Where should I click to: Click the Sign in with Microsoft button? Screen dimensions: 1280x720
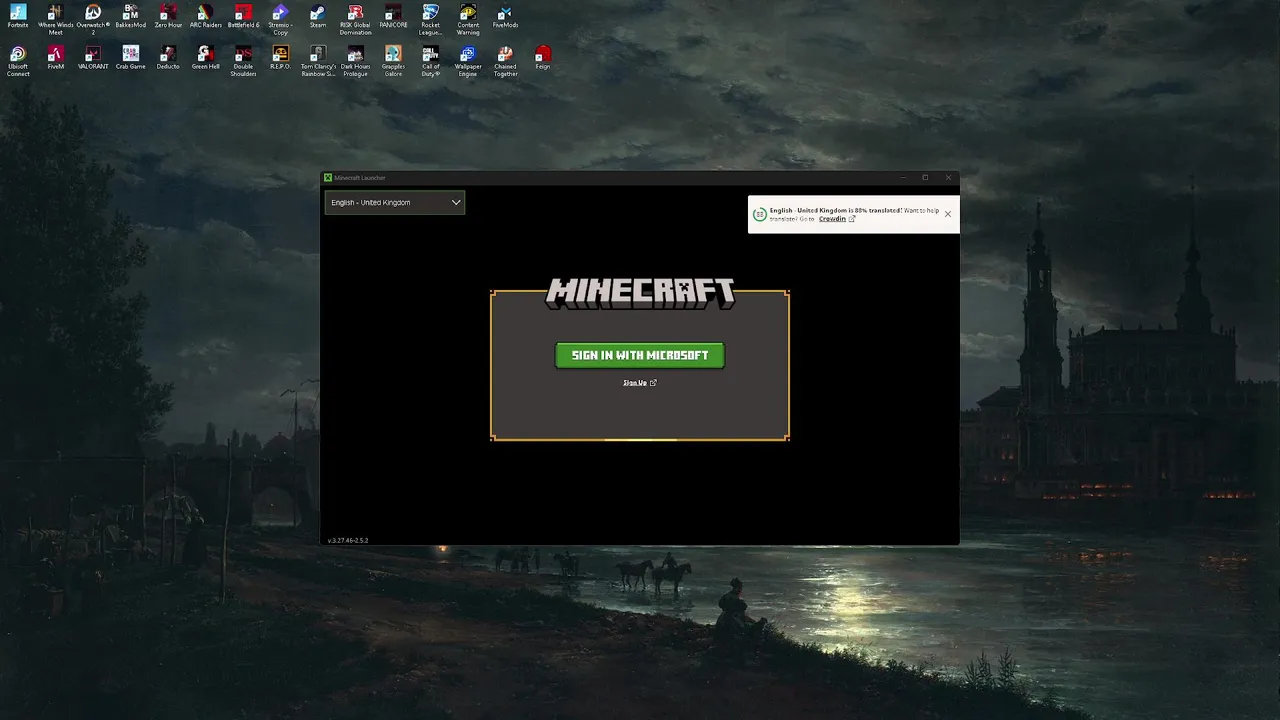pyautogui.click(x=640, y=355)
